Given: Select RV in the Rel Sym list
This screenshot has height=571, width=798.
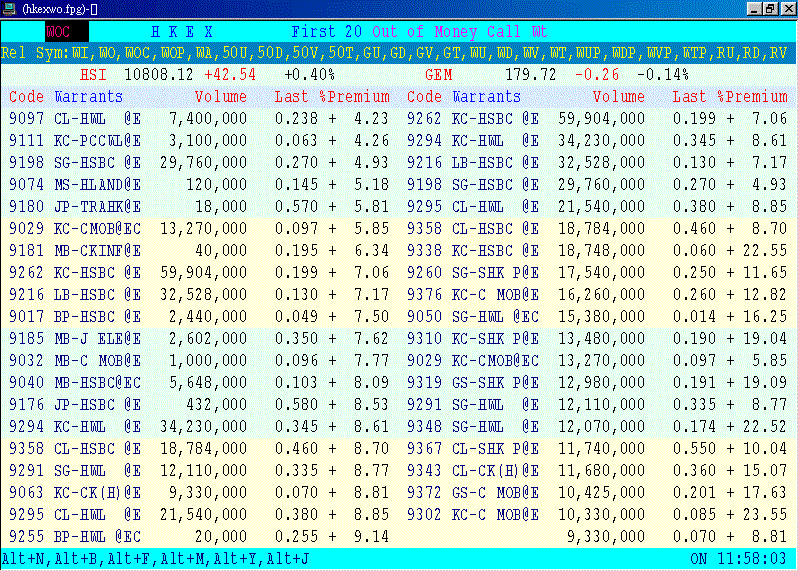Looking at the screenshot, I should pos(779,53).
